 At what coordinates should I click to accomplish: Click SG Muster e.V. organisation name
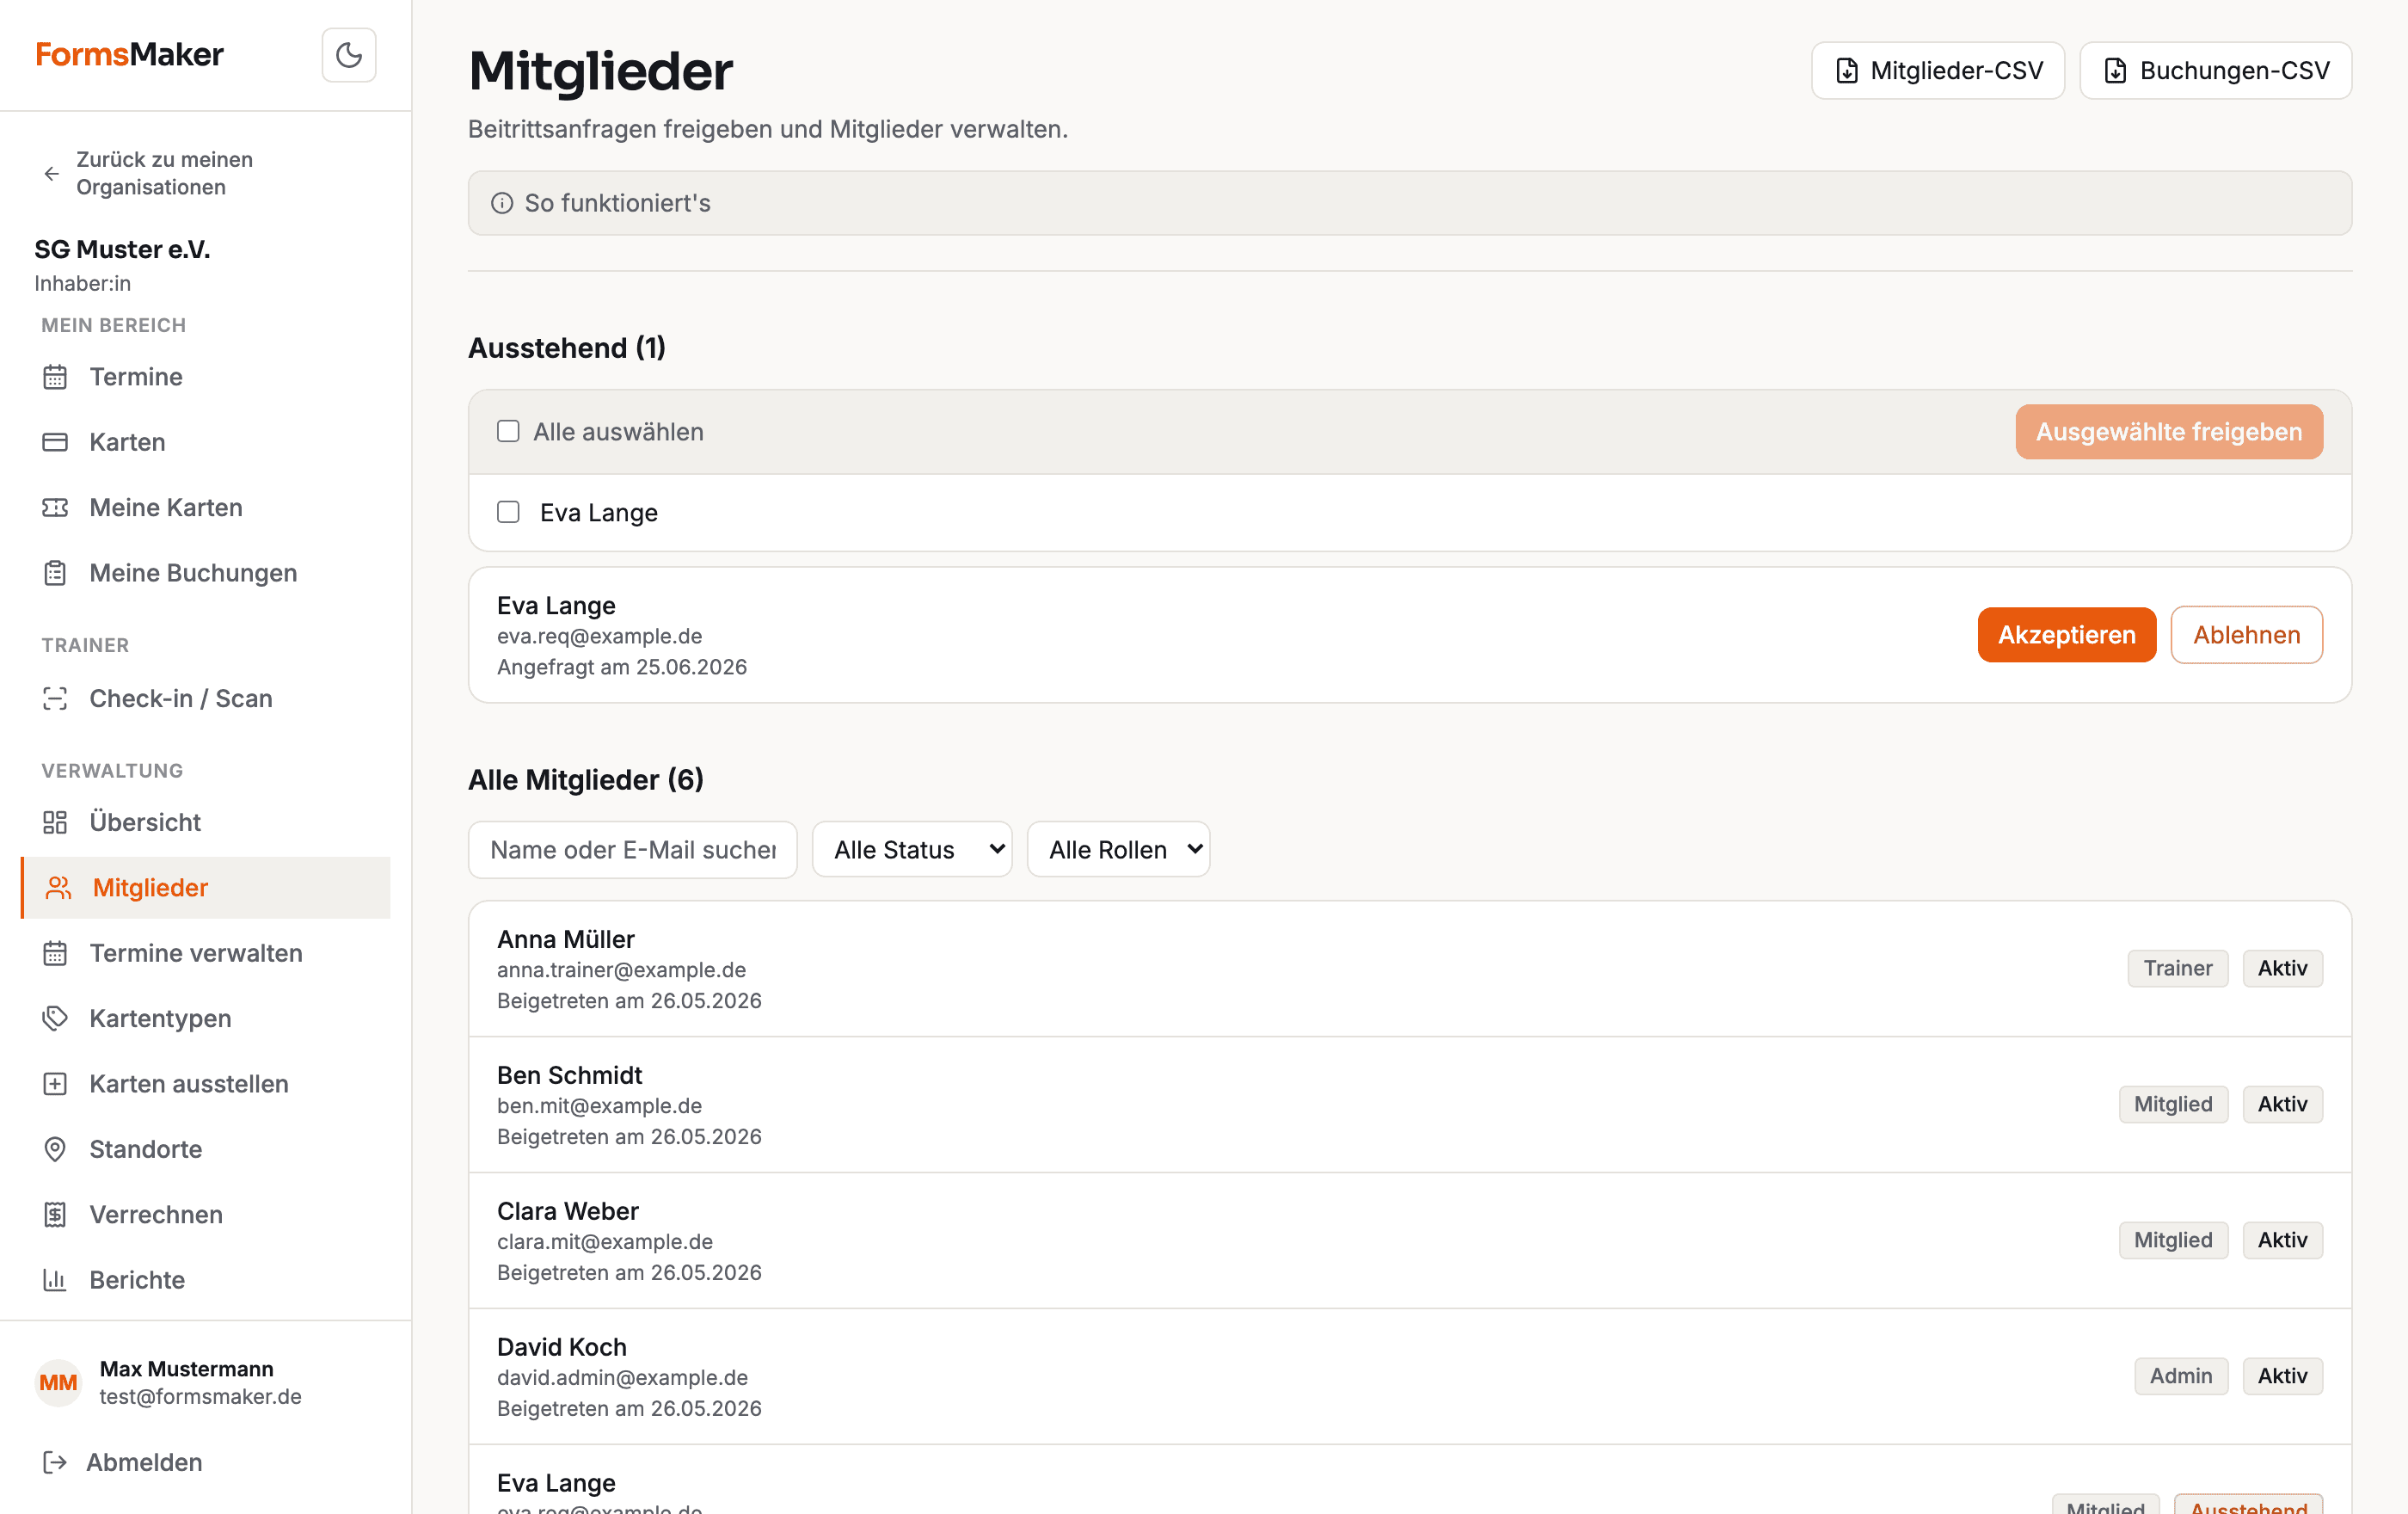pyautogui.click(x=122, y=249)
